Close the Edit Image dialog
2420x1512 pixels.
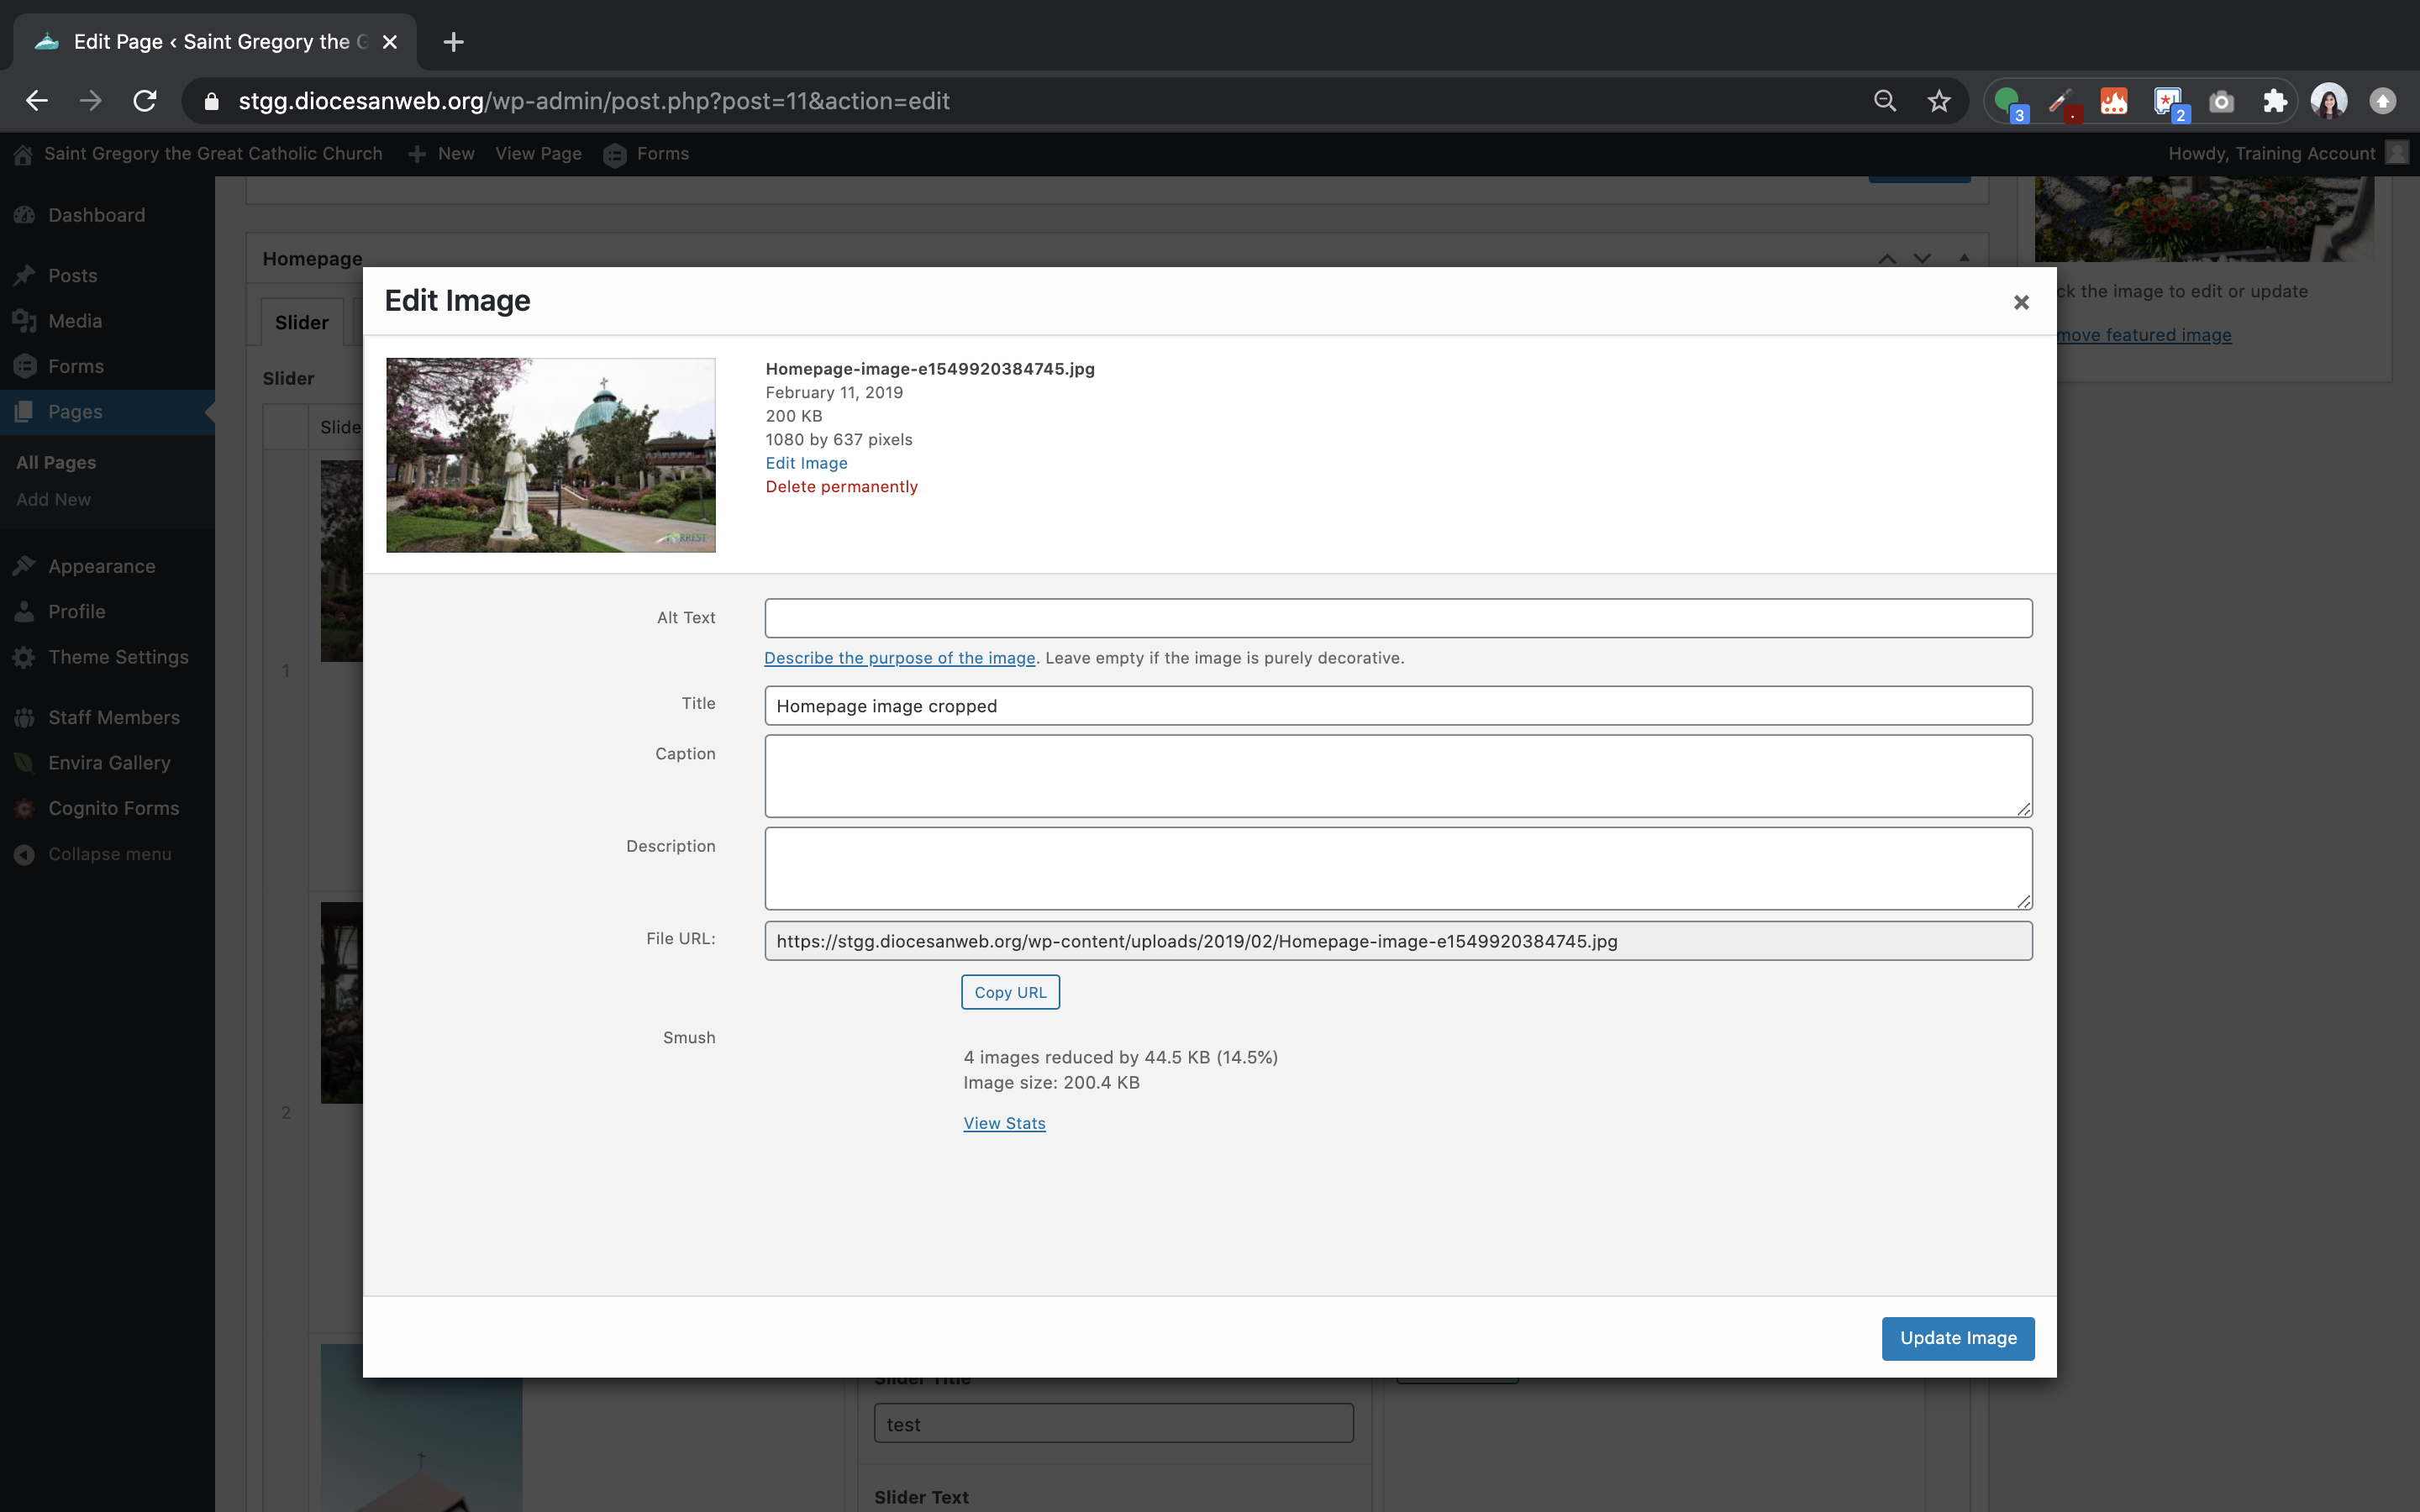tap(2020, 302)
